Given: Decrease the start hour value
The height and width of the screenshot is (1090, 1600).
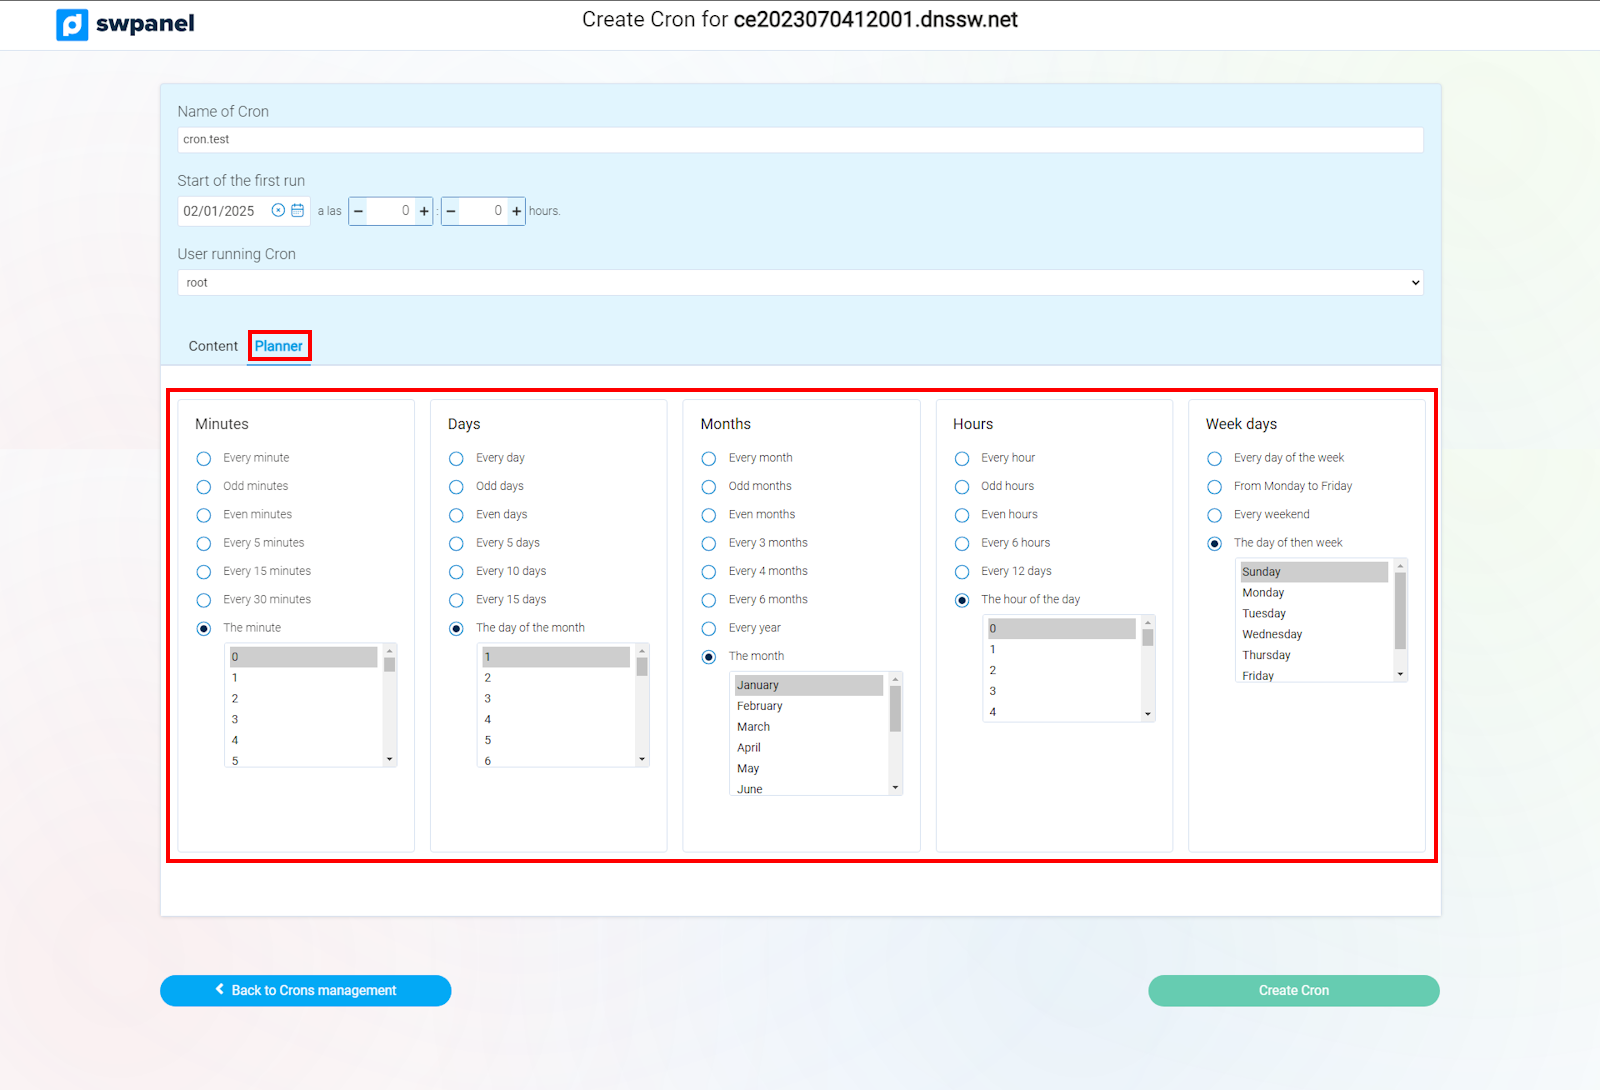Looking at the screenshot, I should 359,211.
